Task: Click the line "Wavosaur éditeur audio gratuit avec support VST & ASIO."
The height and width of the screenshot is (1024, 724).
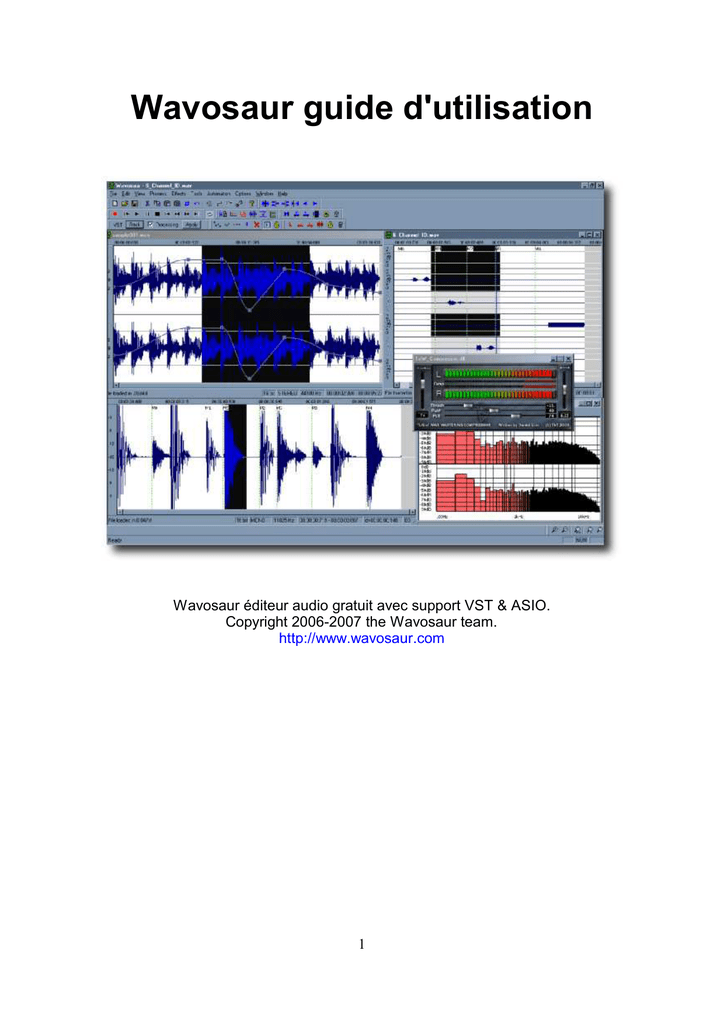Action: [x=361, y=605]
